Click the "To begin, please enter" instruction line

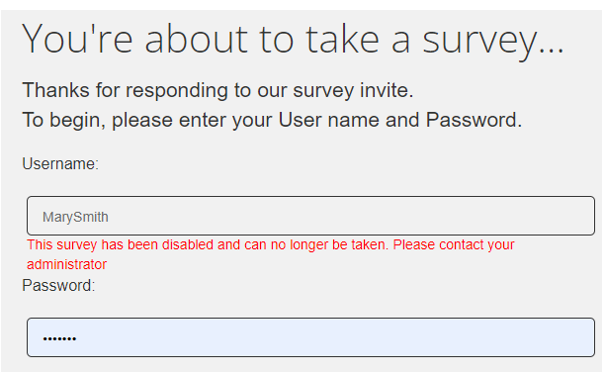[x=272, y=120]
